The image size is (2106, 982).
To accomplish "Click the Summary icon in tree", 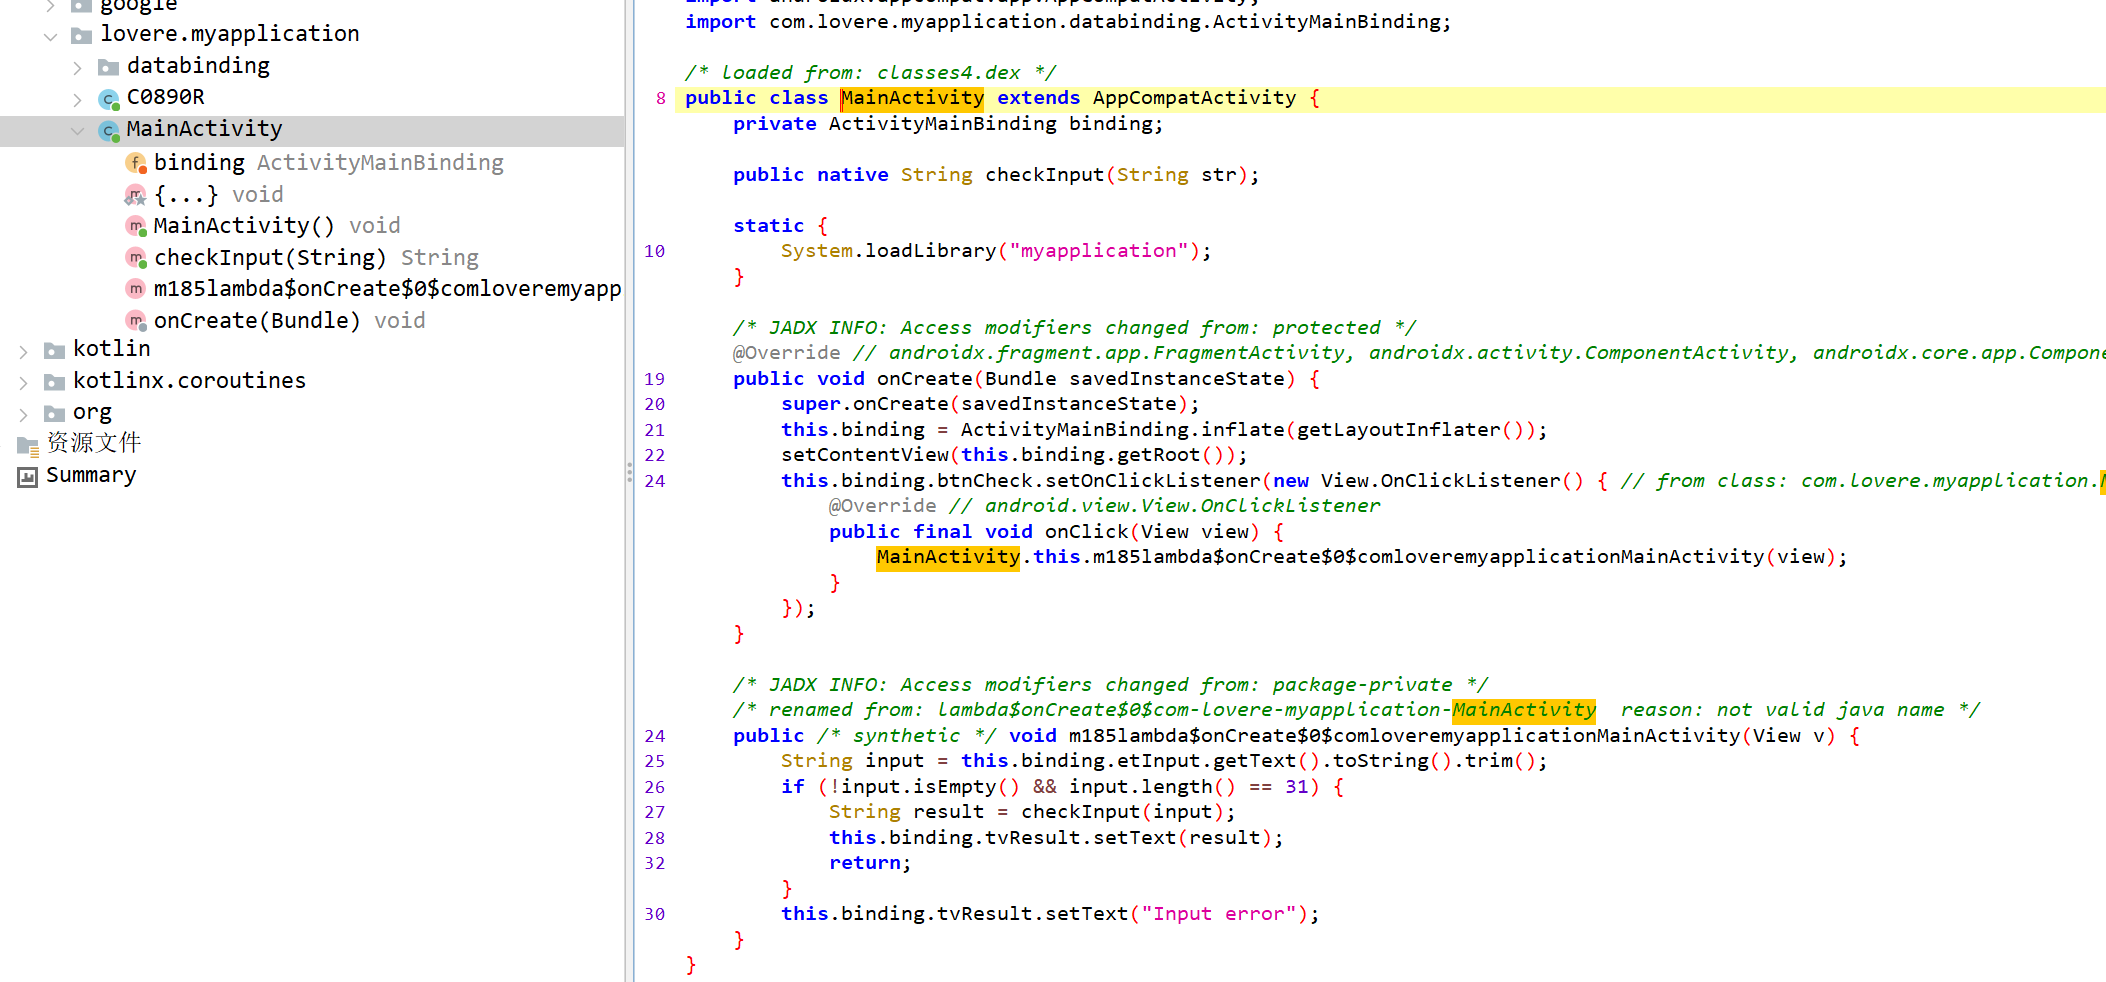I will click(27, 476).
